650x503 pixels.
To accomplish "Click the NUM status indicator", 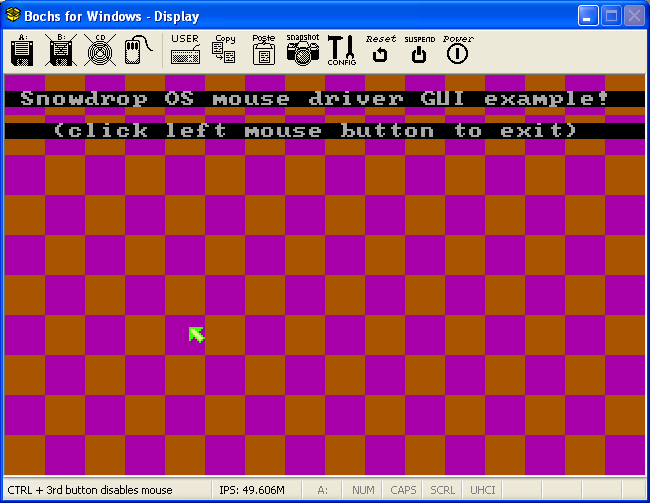I will (x=363, y=490).
